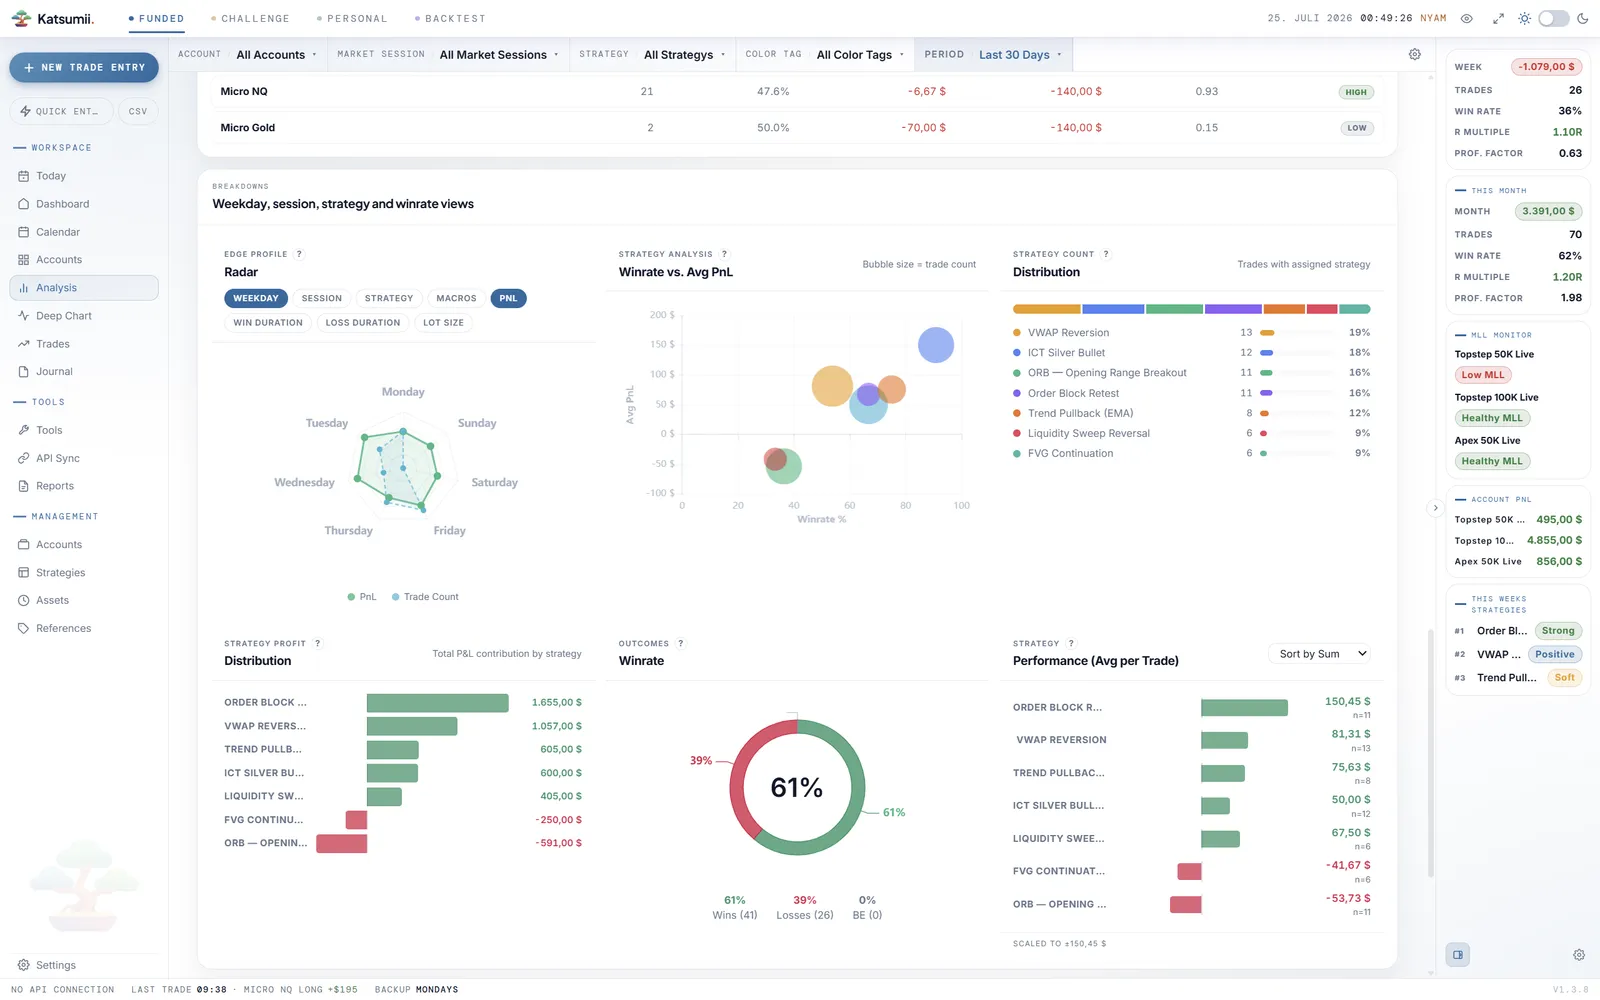Screen dimensions: 1600x1000
Task: Toggle the PnL radar chip off
Action: (x=508, y=298)
